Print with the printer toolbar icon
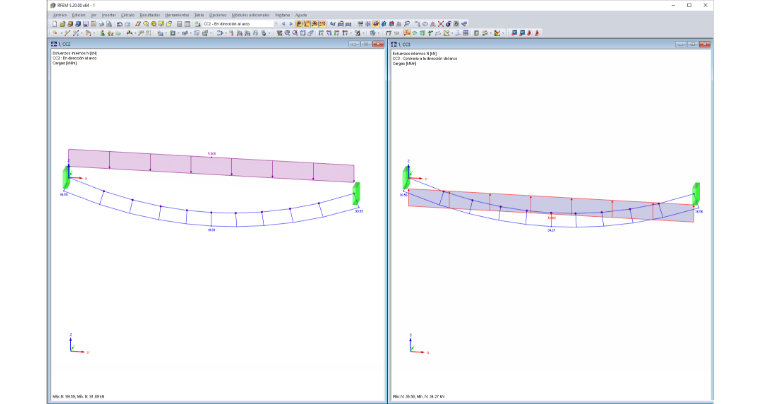Viewport: 760px width, 404px height. pos(101,24)
